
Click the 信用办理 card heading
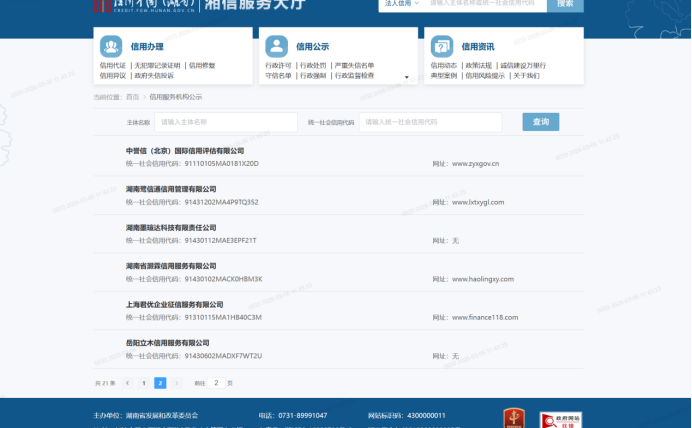click(x=147, y=47)
